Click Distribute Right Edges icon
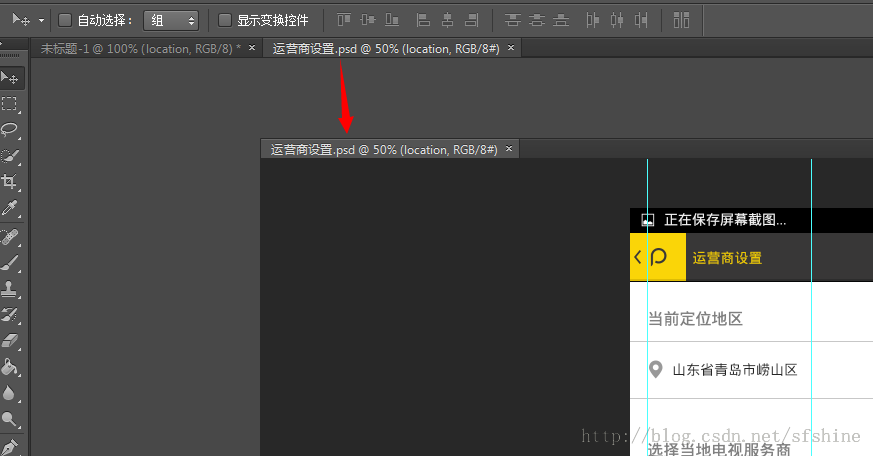This screenshot has width=873, height=456. click(x=641, y=20)
